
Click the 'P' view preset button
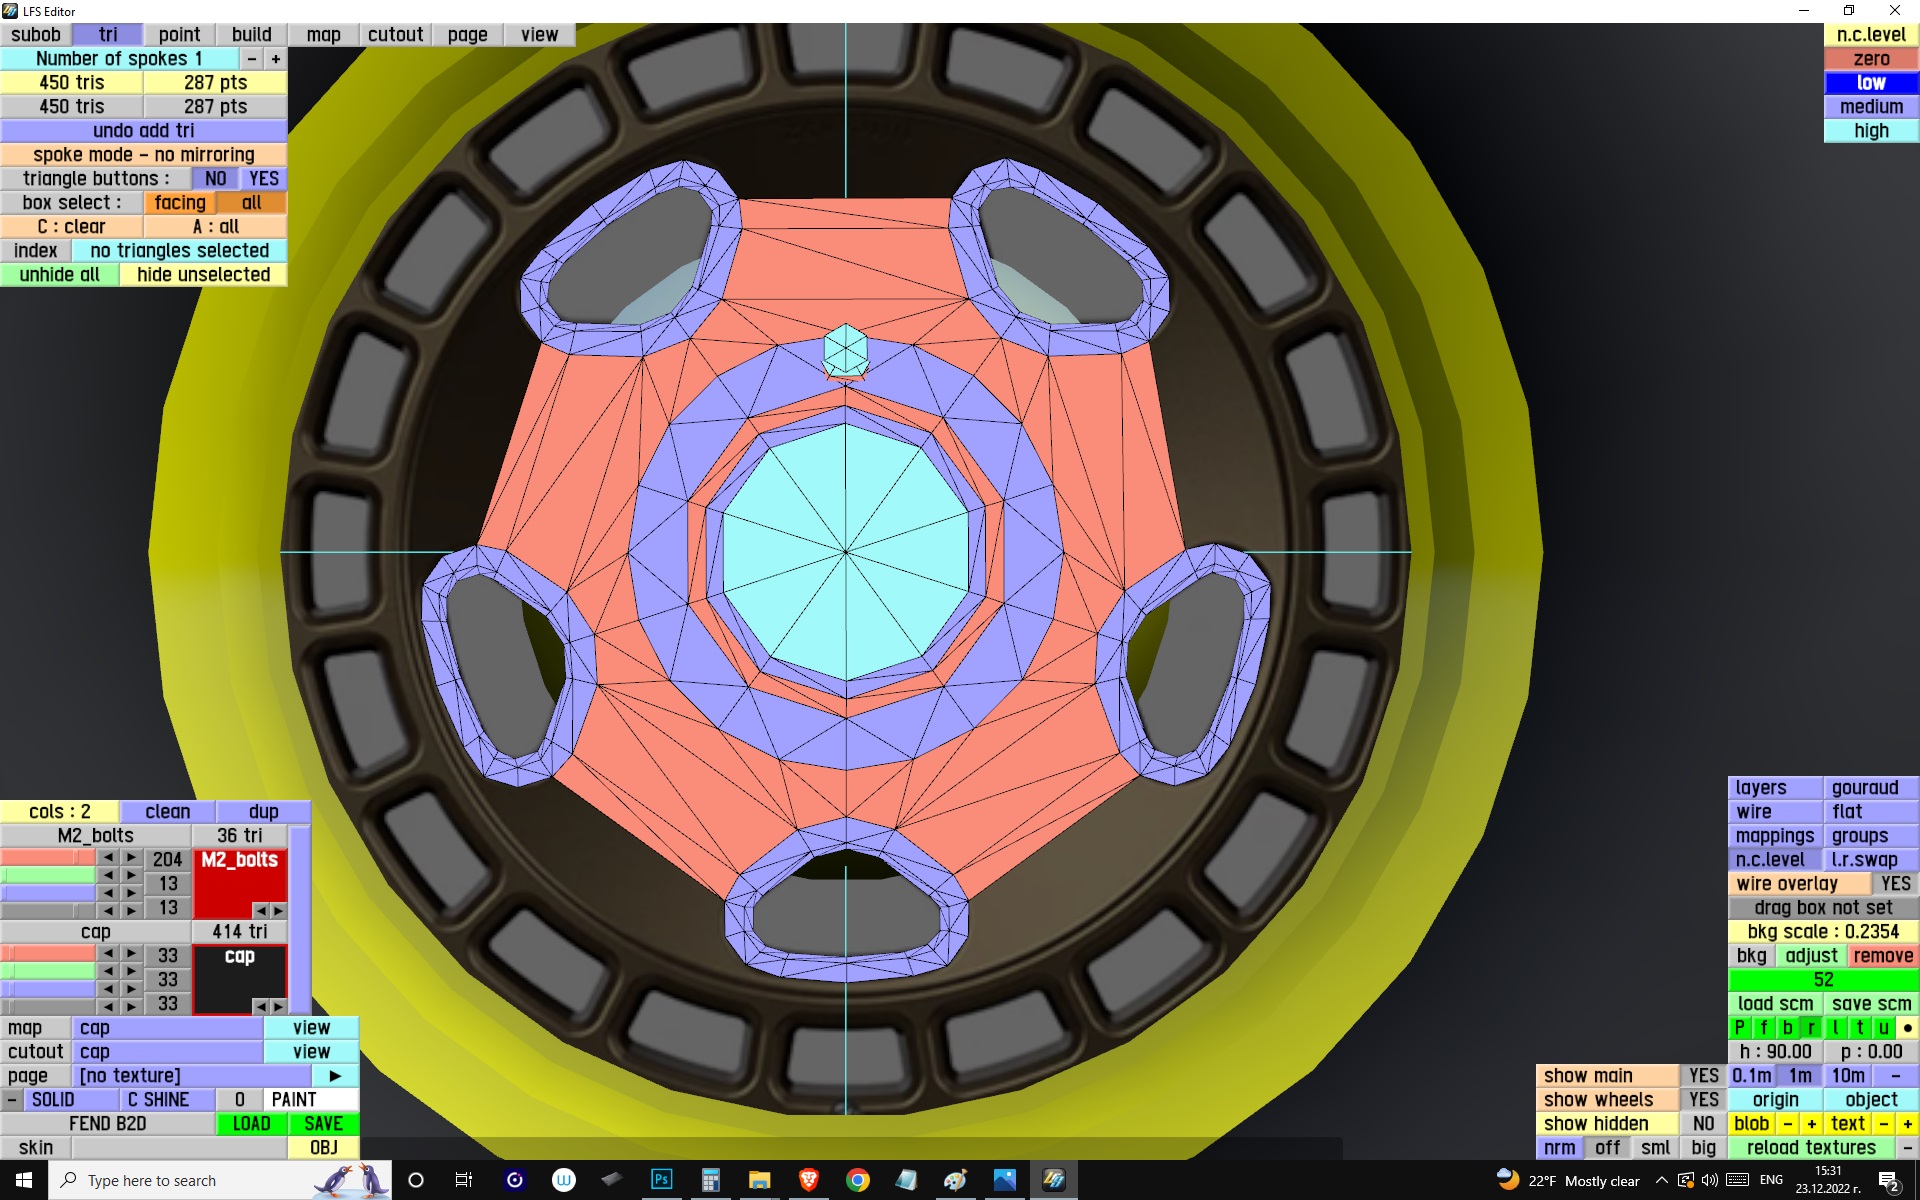coord(1740,1028)
